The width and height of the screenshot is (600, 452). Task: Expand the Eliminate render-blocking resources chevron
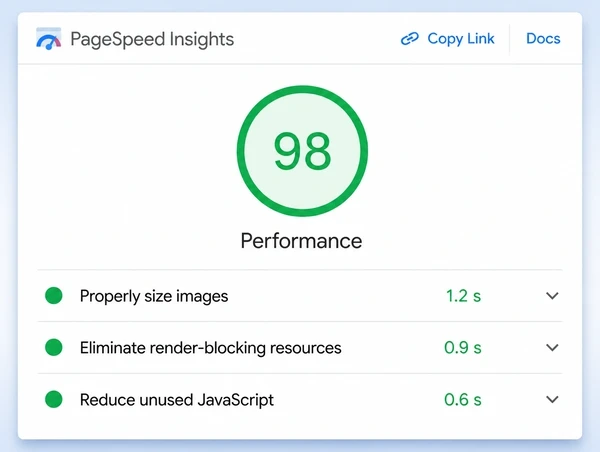[x=552, y=348]
